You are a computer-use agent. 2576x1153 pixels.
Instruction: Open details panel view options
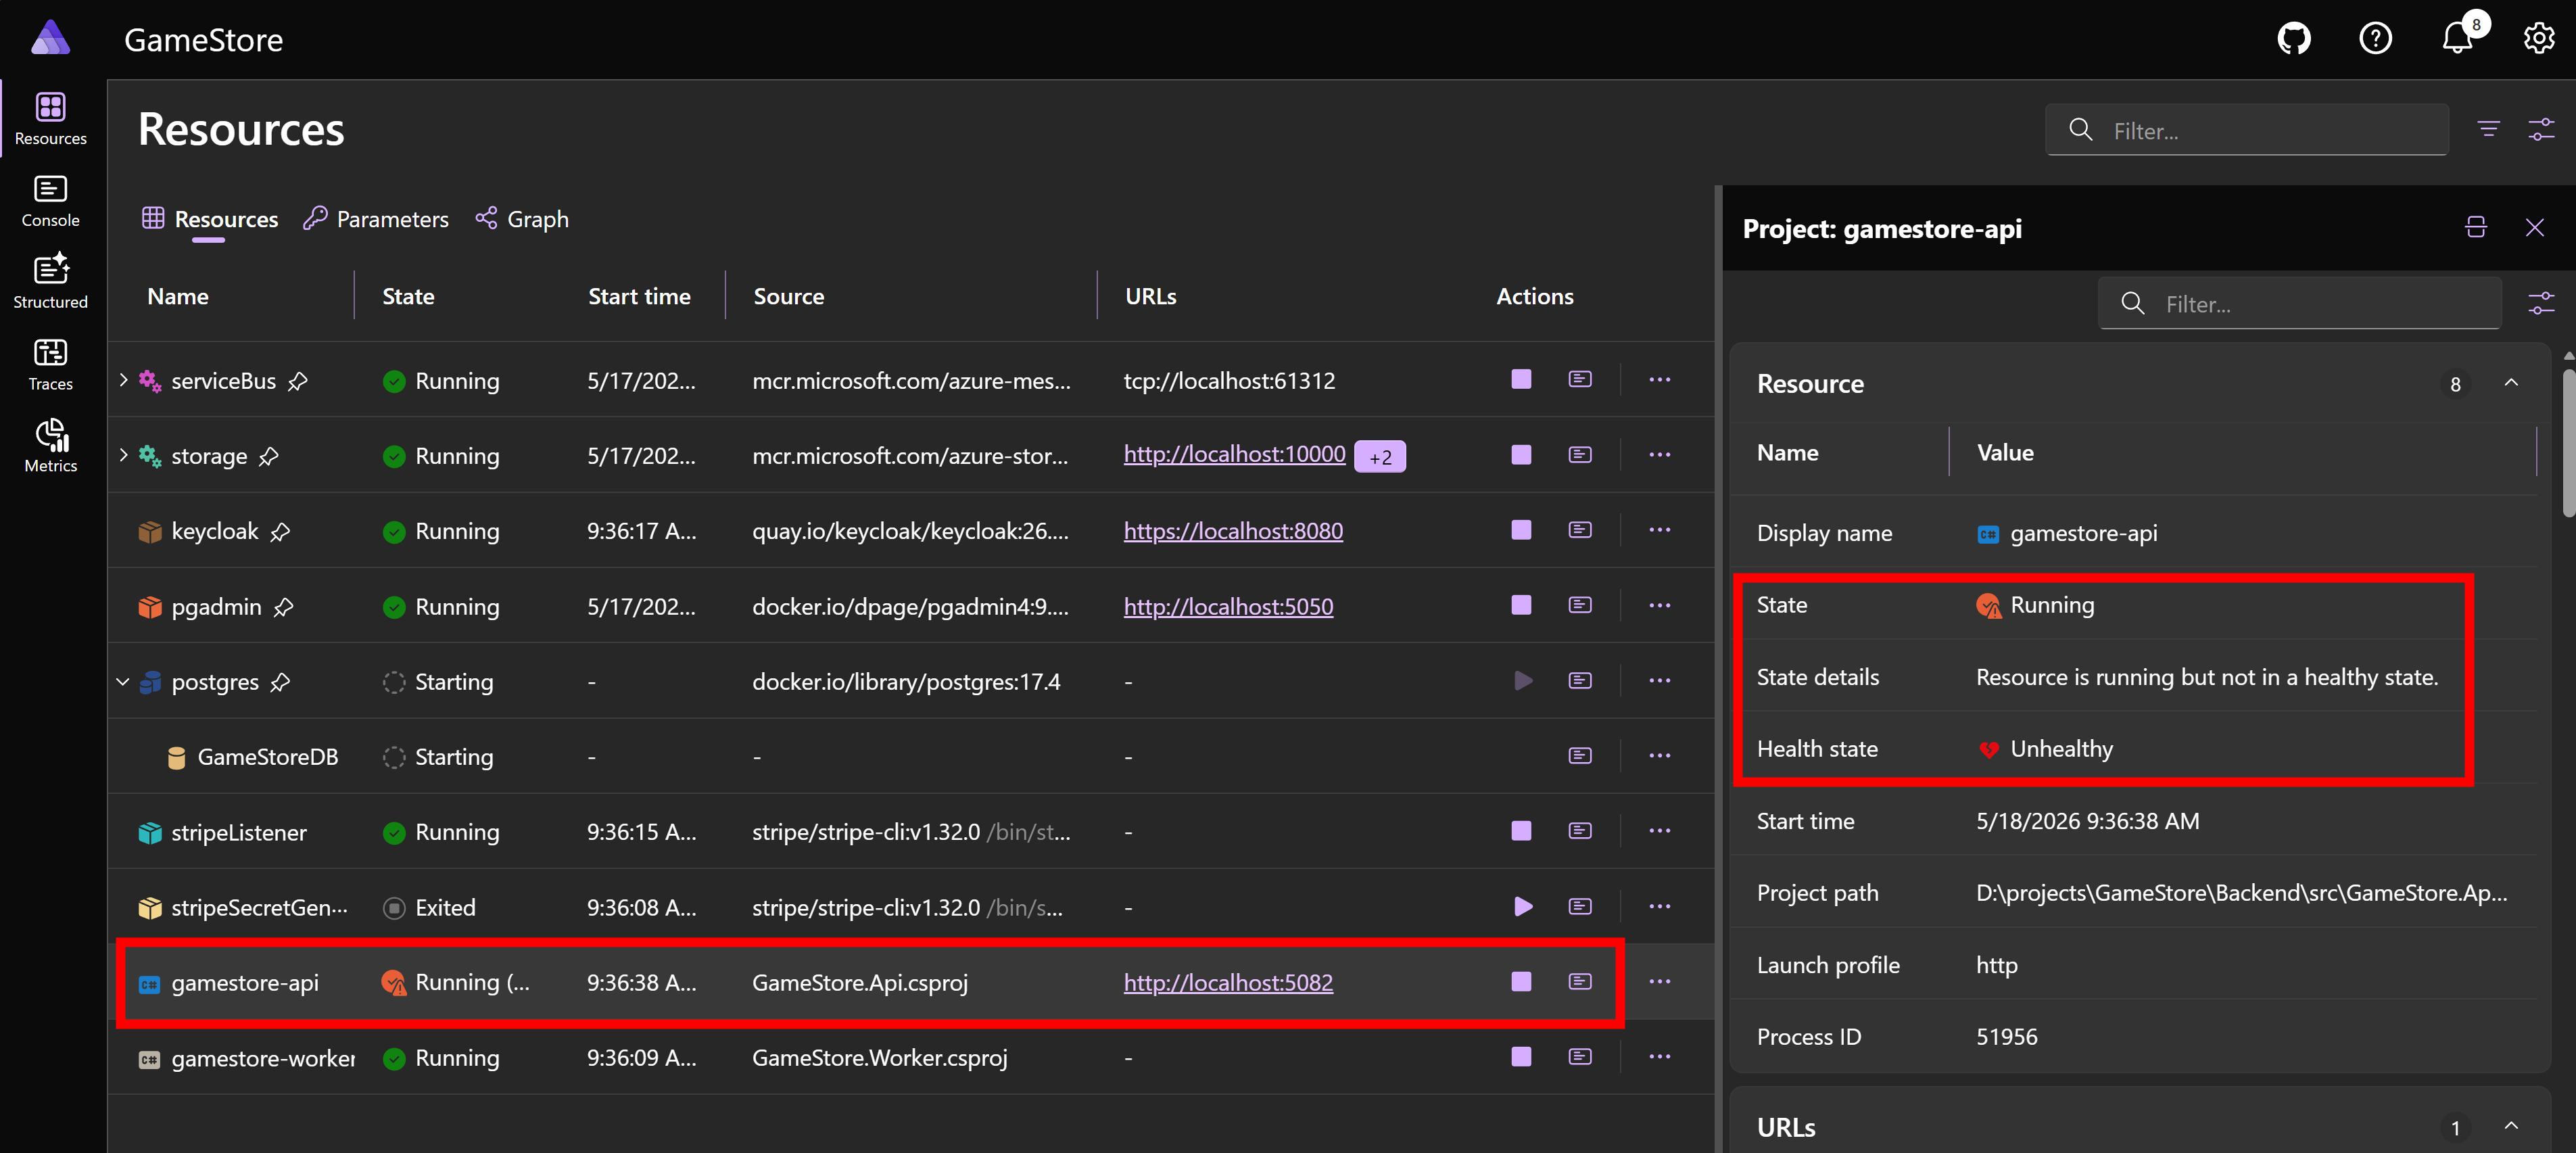2541,303
